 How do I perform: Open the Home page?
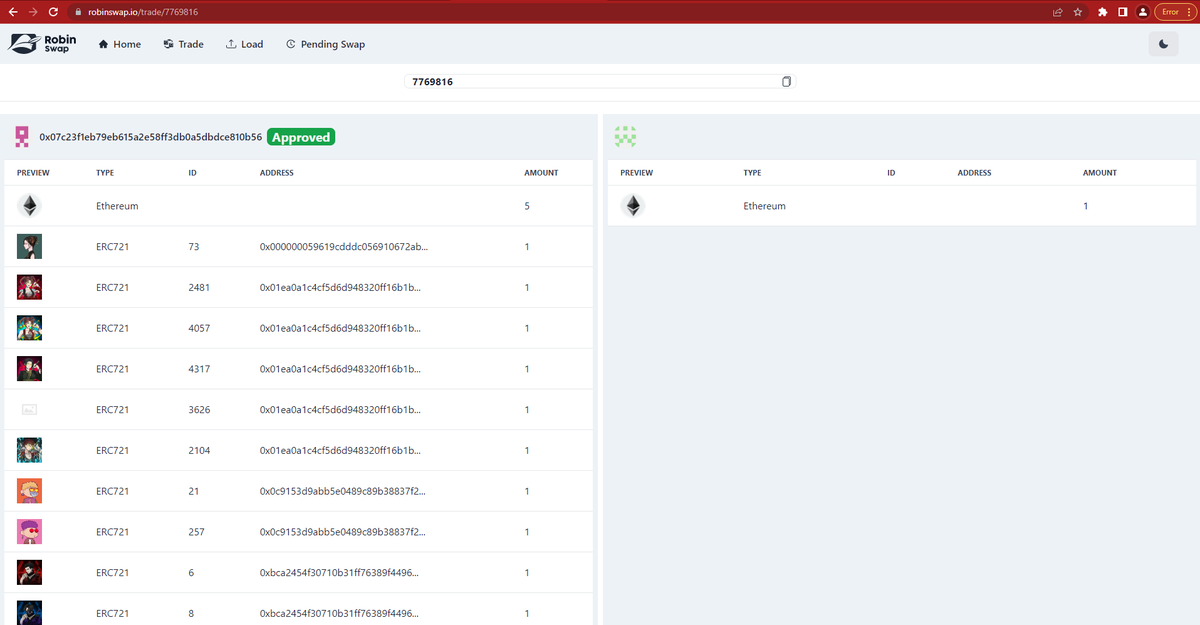pyautogui.click(x=119, y=44)
